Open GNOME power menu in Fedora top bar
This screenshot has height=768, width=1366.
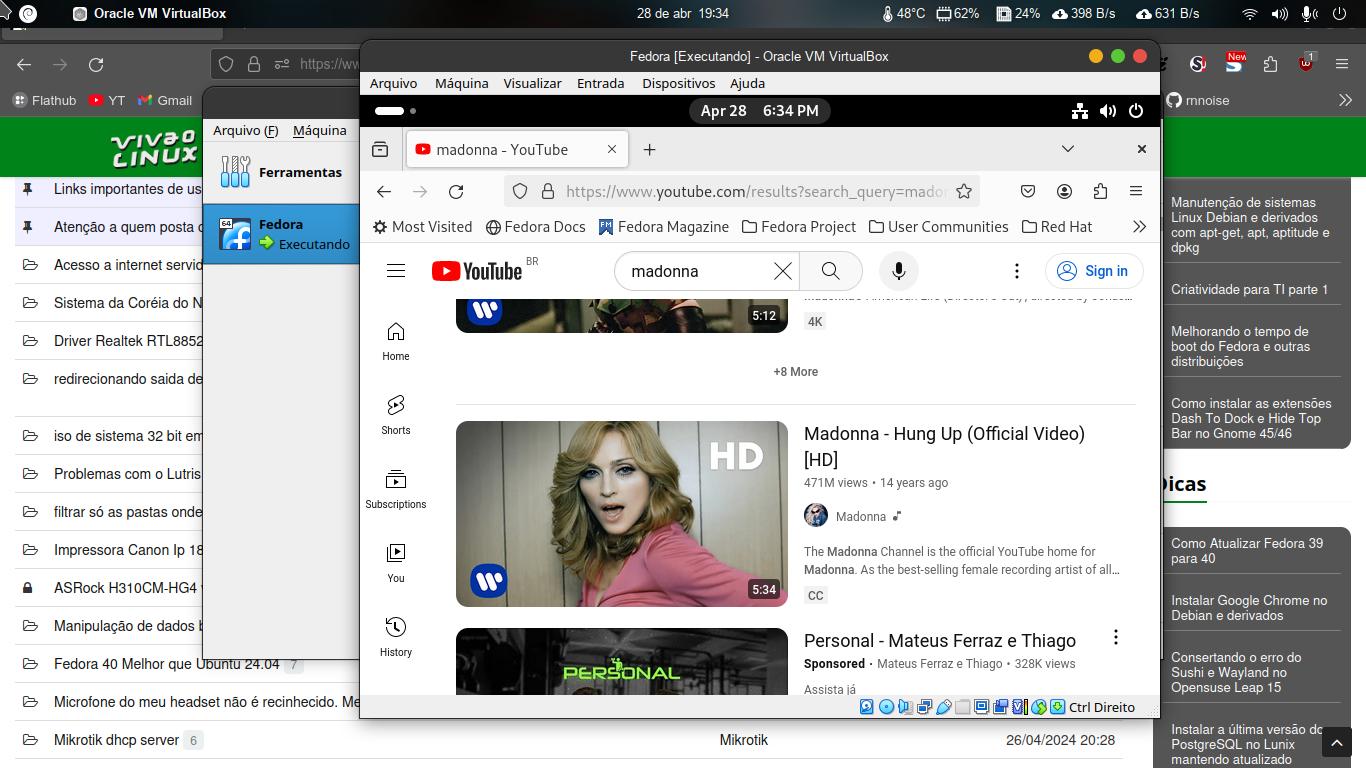pyautogui.click(x=1136, y=111)
